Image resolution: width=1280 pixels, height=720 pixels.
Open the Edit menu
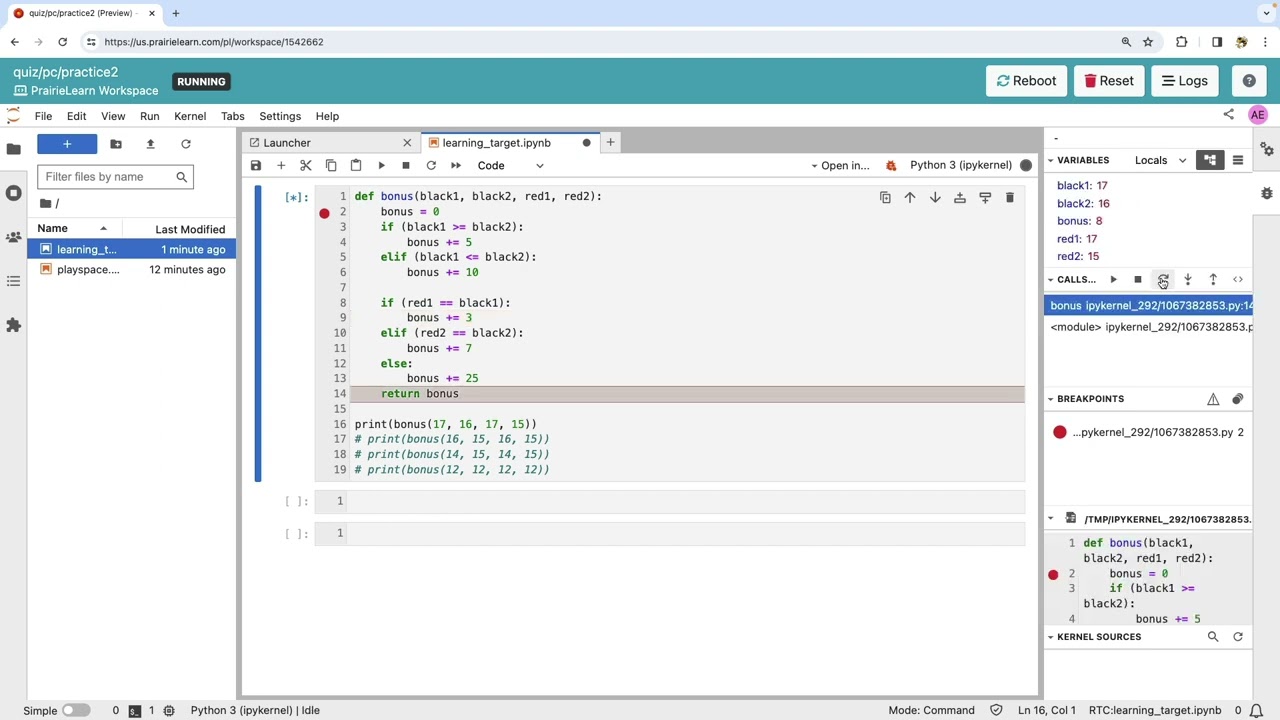click(x=76, y=116)
